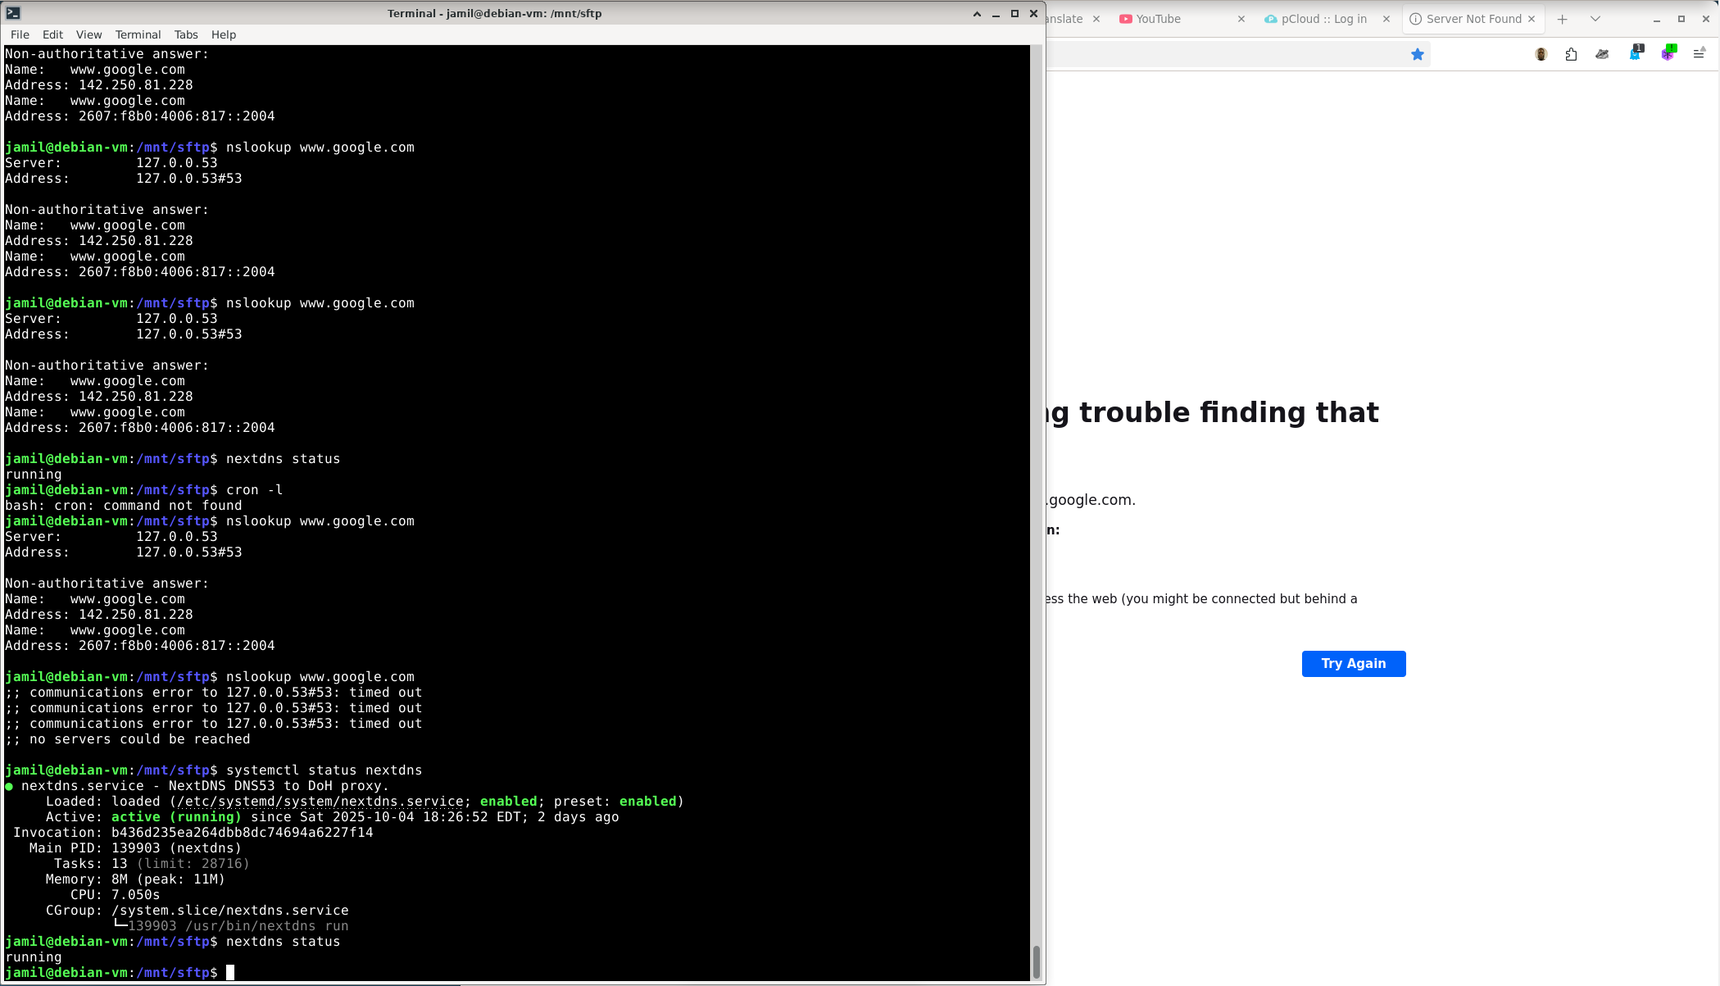This screenshot has height=986, width=1720.
Task: Open the Edit menu in Terminal
Action: pyautogui.click(x=52, y=34)
